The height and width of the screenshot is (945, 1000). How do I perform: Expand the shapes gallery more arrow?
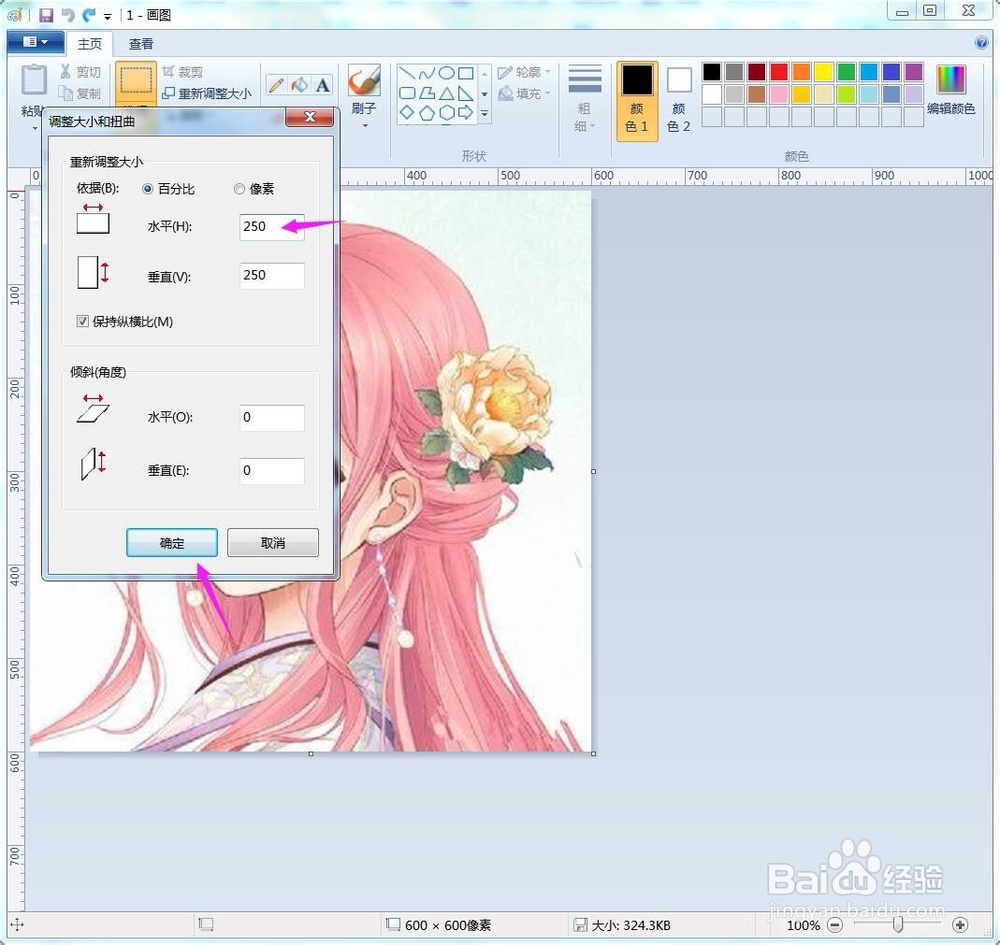pos(484,114)
